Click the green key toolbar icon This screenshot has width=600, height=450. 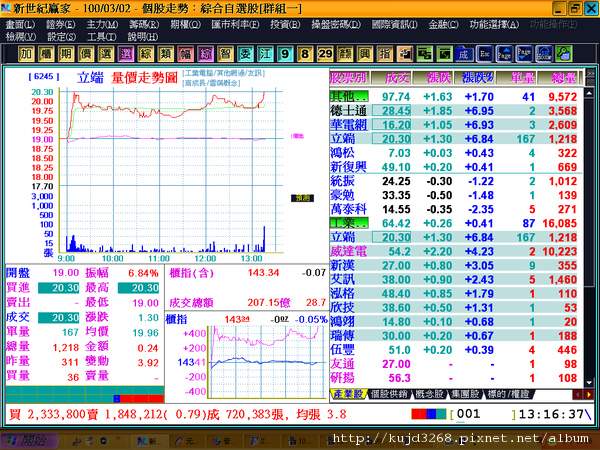[x=564, y=54]
